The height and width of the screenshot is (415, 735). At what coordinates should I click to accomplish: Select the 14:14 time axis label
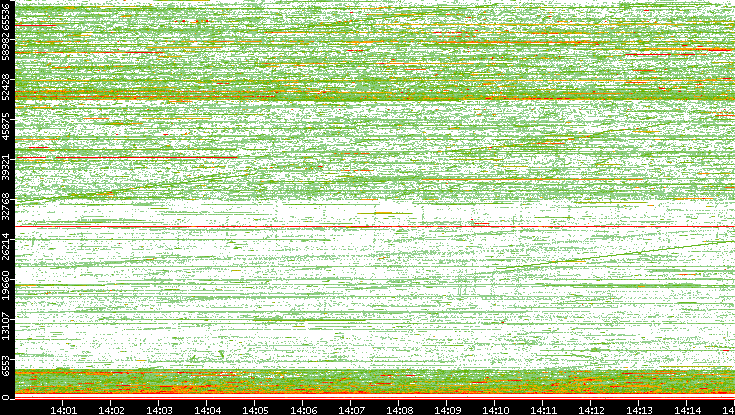[686, 411]
